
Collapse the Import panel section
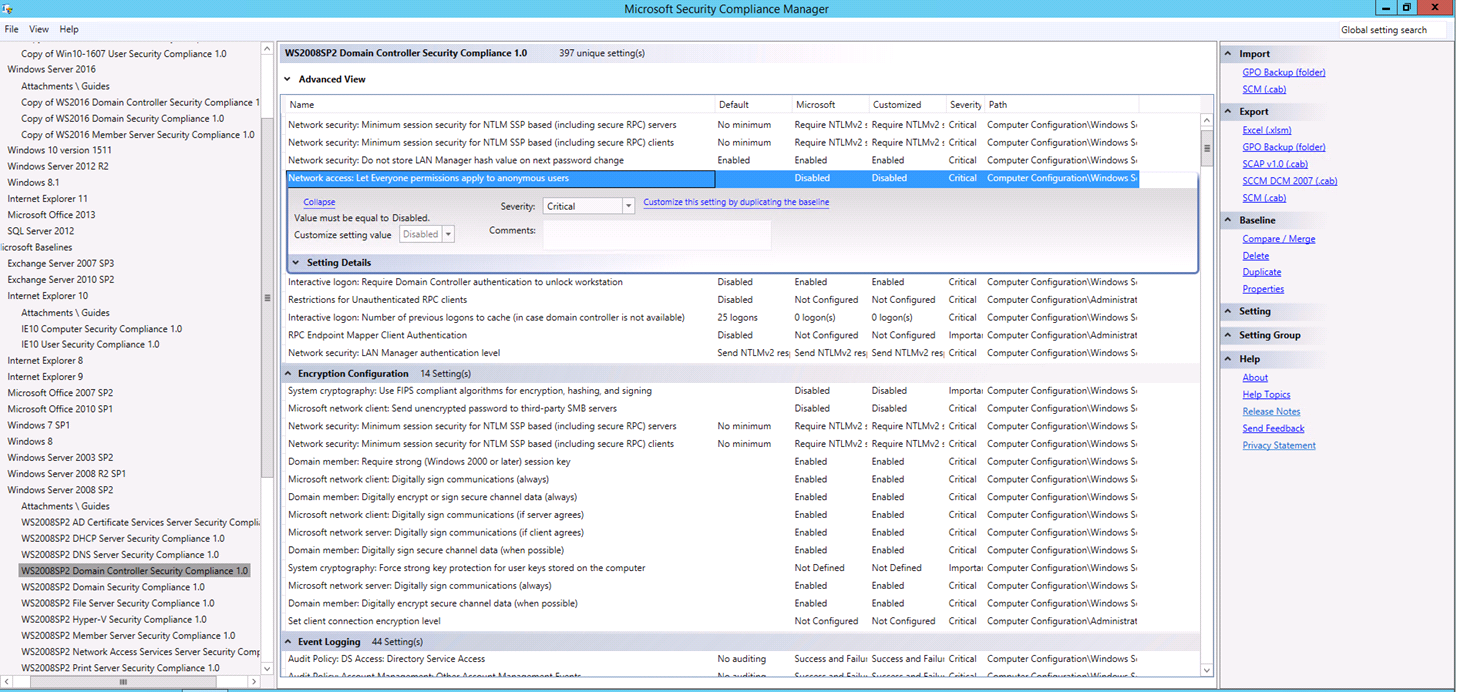(x=1229, y=54)
